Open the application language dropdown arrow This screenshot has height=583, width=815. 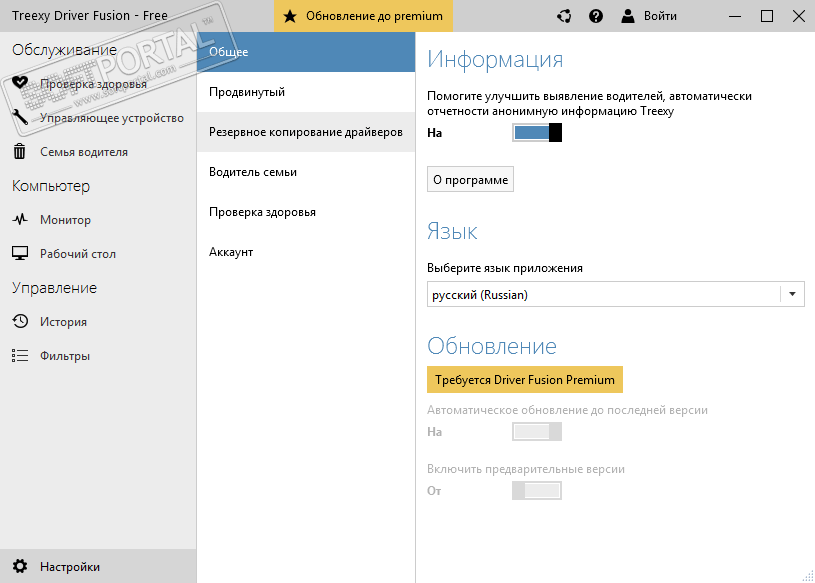(x=792, y=294)
